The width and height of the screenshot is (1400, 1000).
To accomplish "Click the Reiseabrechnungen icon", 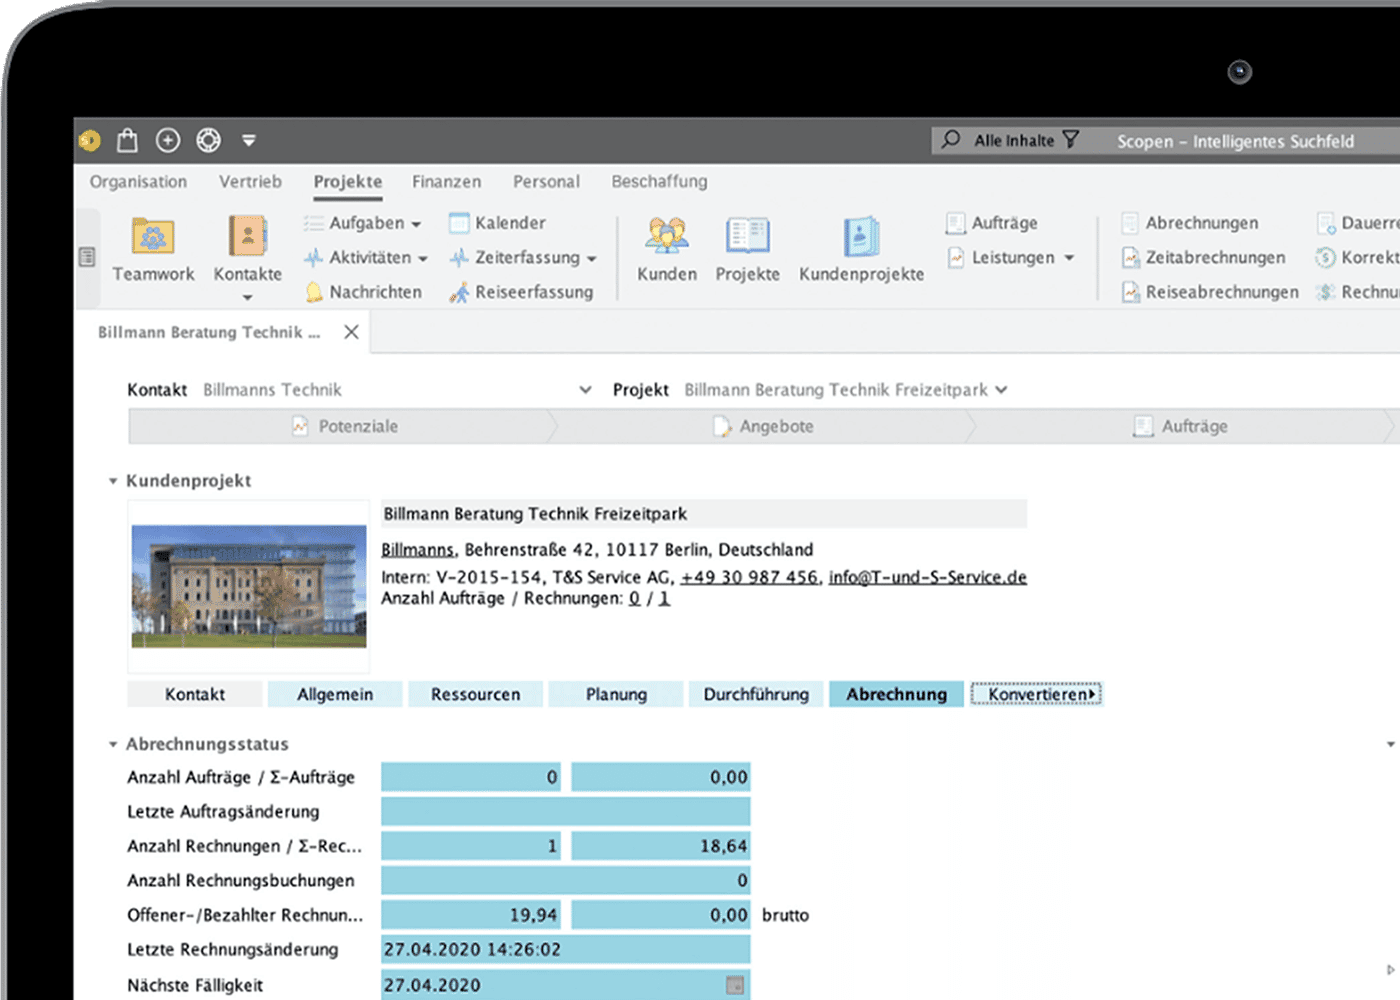I will [1130, 292].
